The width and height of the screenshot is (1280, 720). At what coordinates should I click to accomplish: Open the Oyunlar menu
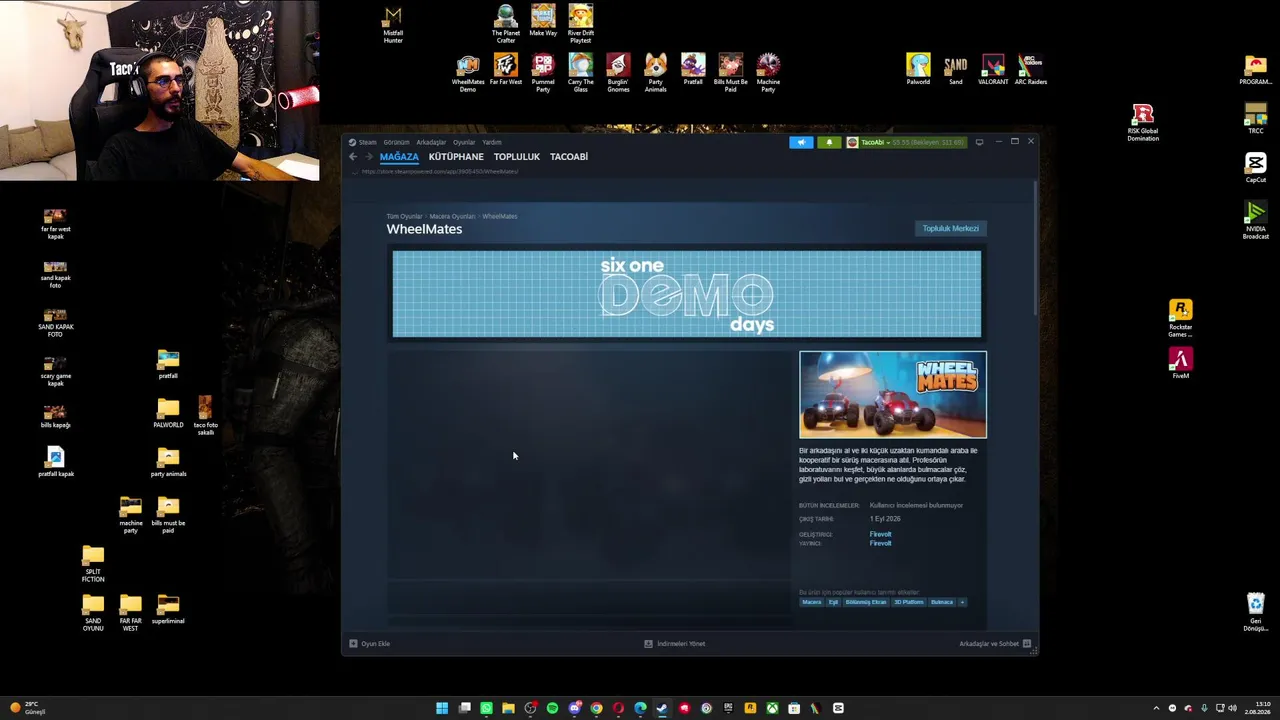(464, 142)
